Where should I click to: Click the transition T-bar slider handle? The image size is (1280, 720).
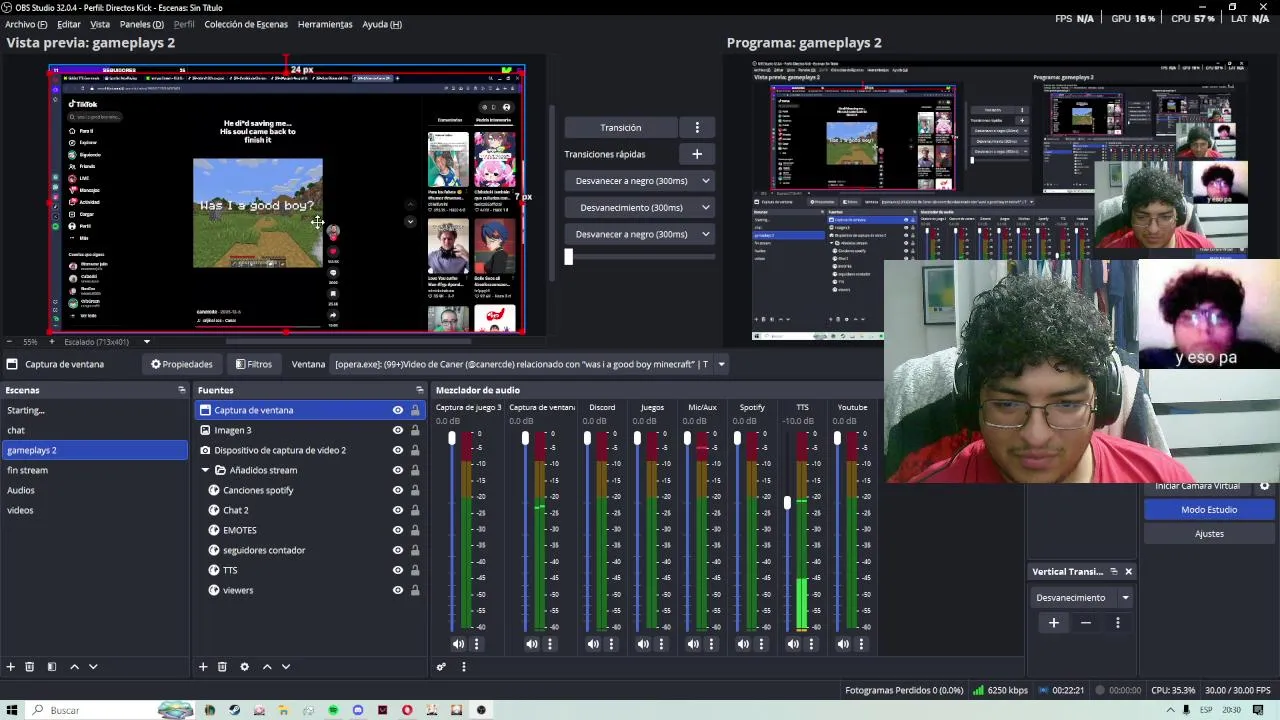point(568,256)
